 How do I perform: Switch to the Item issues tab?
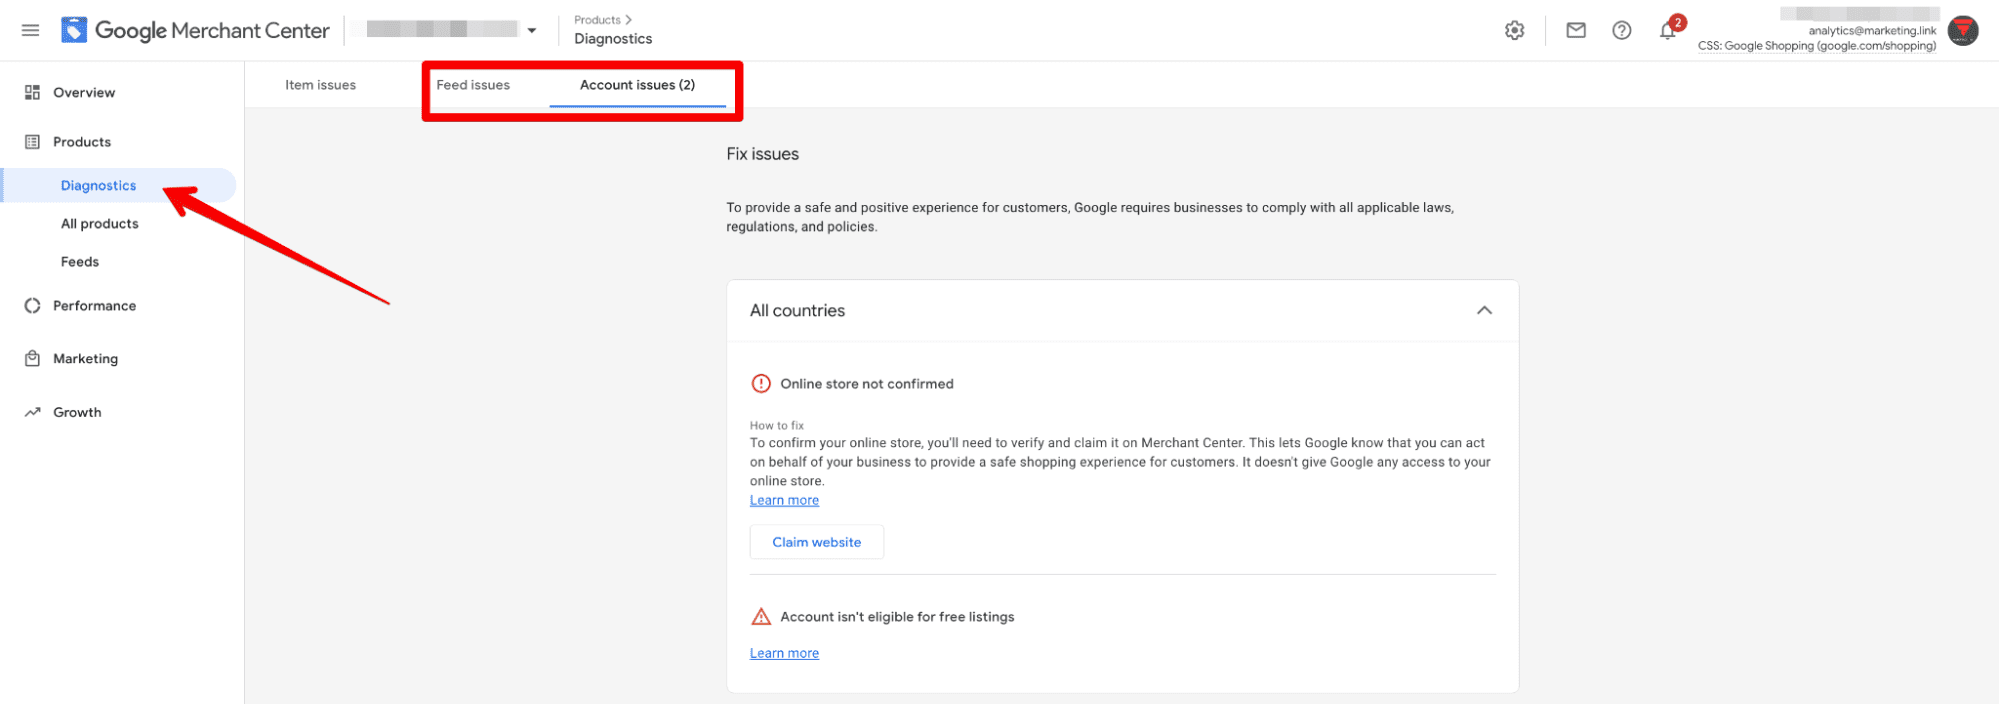(x=320, y=85)
